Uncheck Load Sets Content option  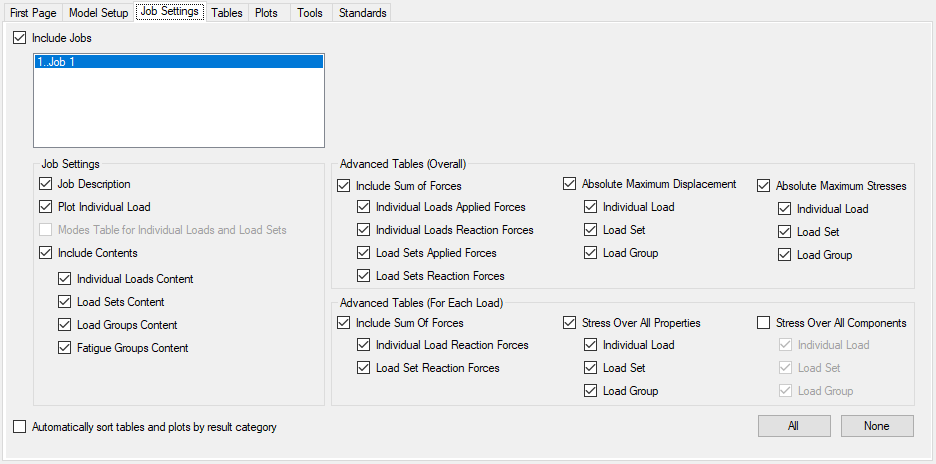65,302
